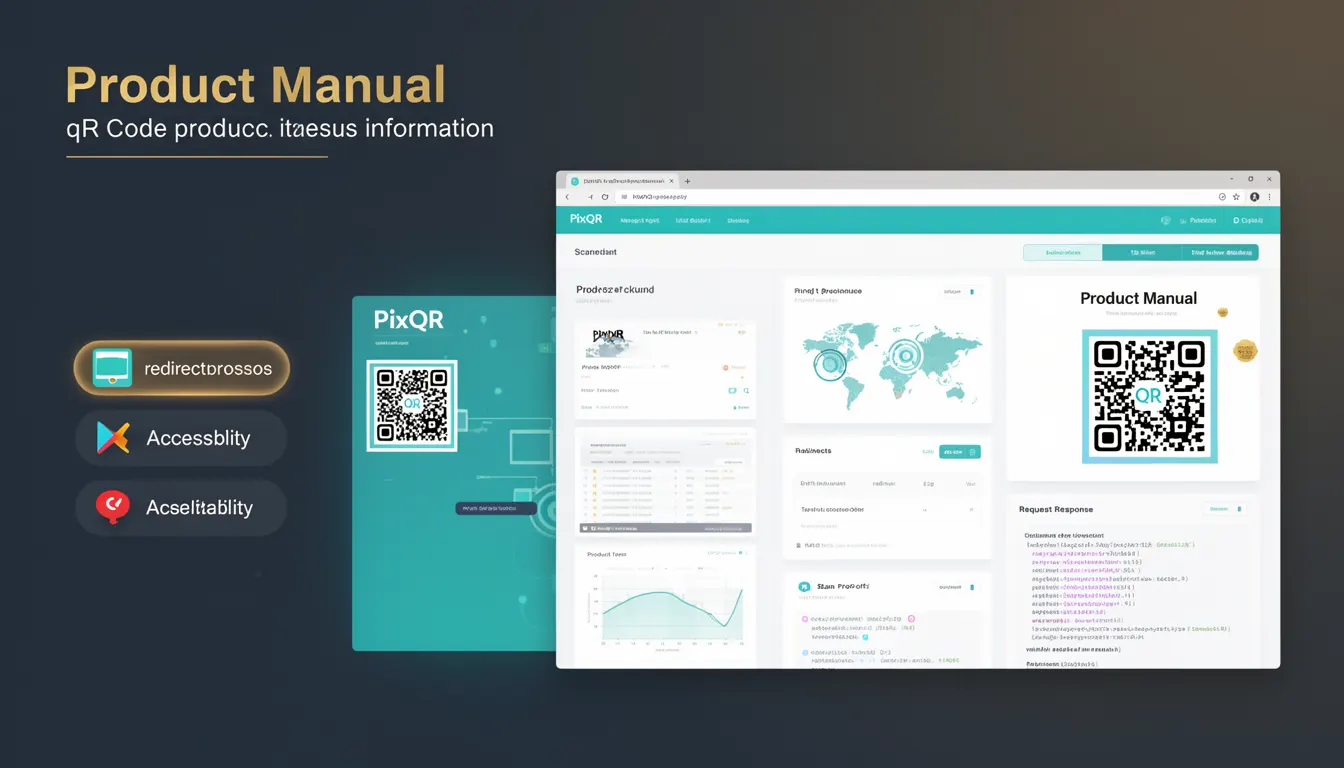Click the colorful triangle icon beside Accessblity

click(x=112, y=438)
